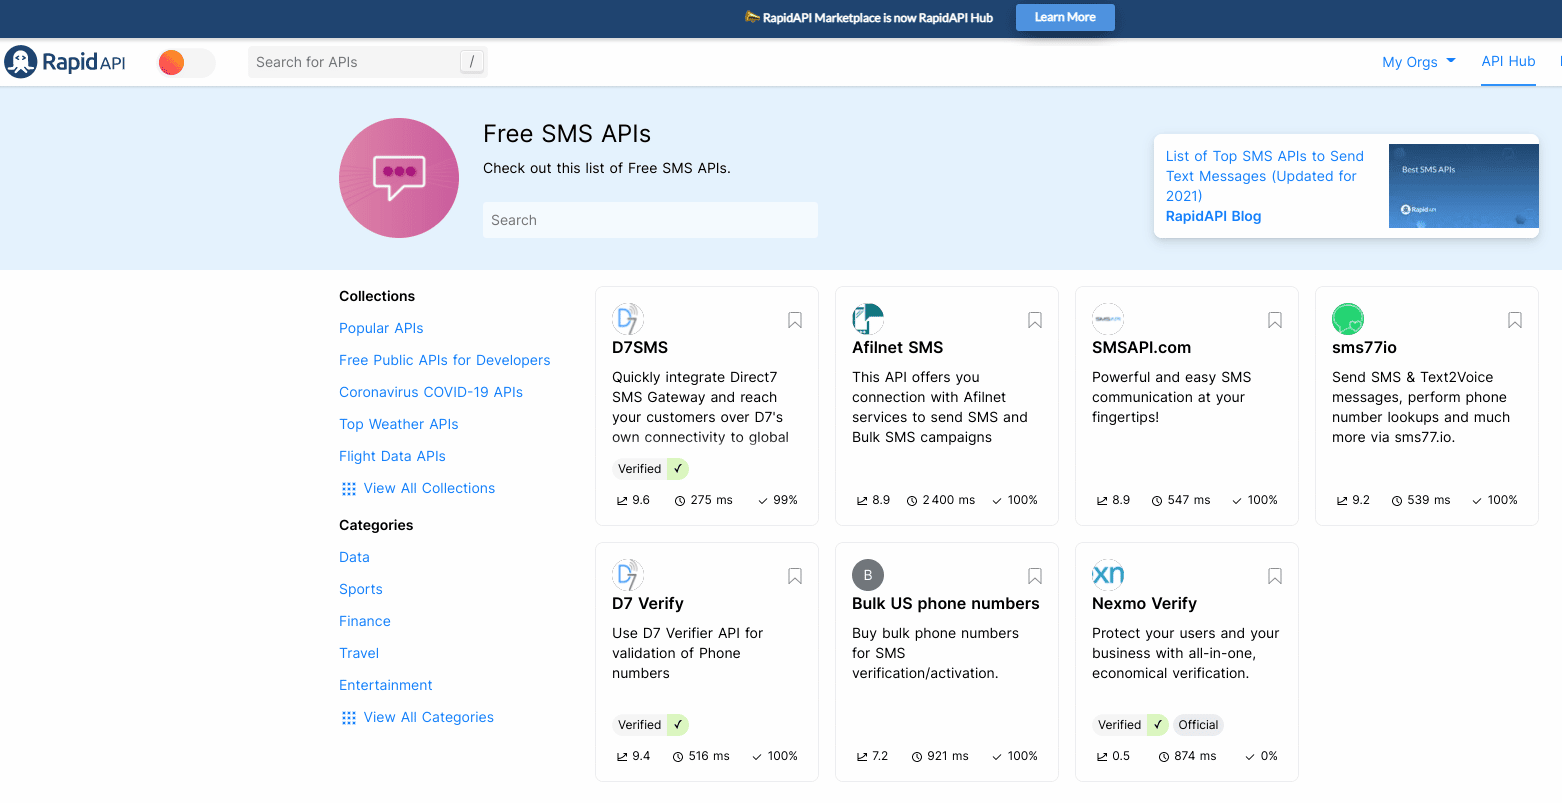Click the View All Collections grid icon
1562x803 pixels.
[x=349, y=489]
